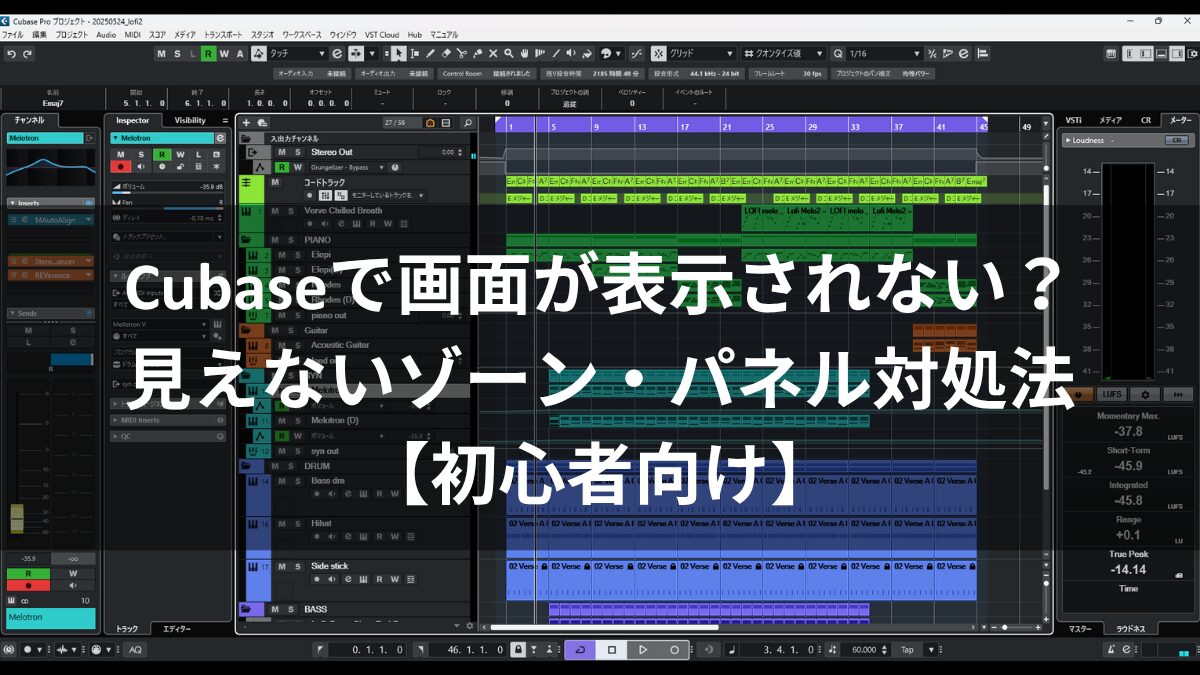The height and width of the screenshot is (675, 1200).
Task: Toggle global Solo S in toolbar
Action: pyautogui.click(x=176, y=53)
